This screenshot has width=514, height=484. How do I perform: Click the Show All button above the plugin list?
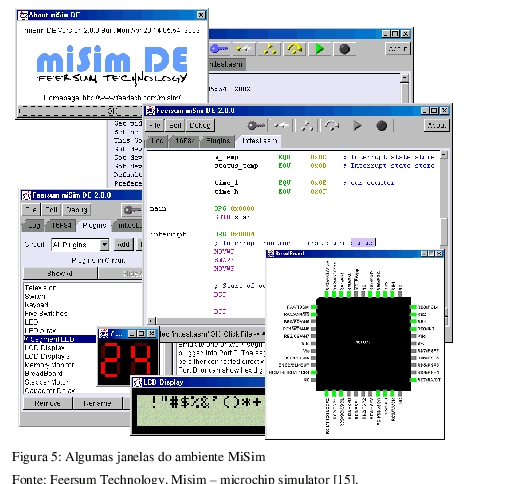click(60, 273)
